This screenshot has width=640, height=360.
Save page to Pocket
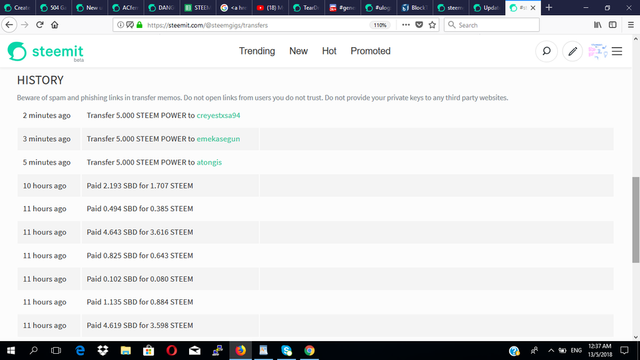click(x=419, y=25)
